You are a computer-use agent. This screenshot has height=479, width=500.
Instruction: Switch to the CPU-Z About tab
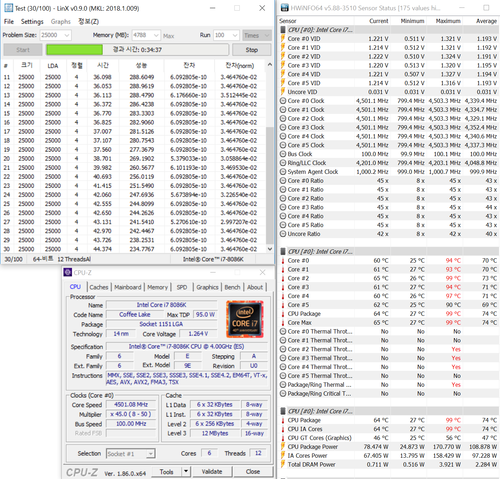coord(255,287)
